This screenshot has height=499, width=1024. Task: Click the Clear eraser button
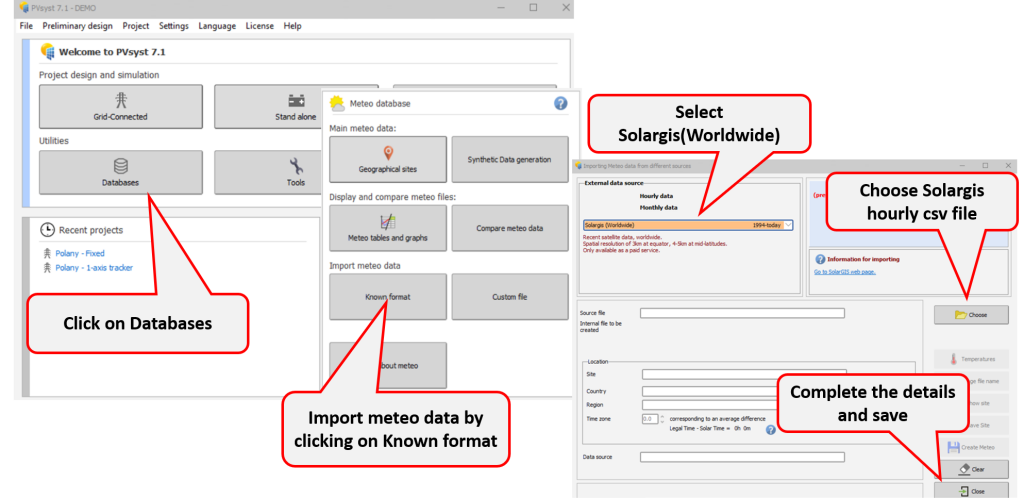coord(971,468)
